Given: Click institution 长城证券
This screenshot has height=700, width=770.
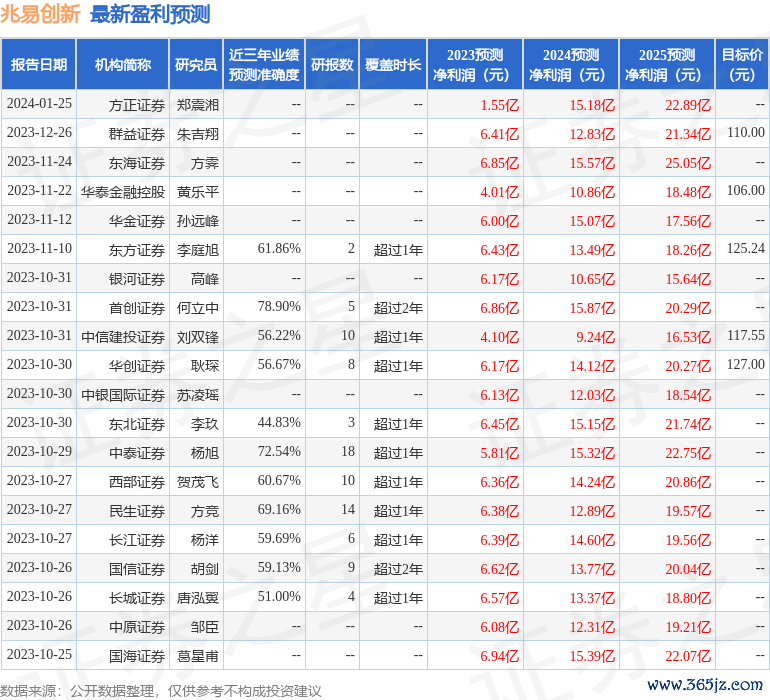Looking at the screenshot, I should click(x=137, y=598).
